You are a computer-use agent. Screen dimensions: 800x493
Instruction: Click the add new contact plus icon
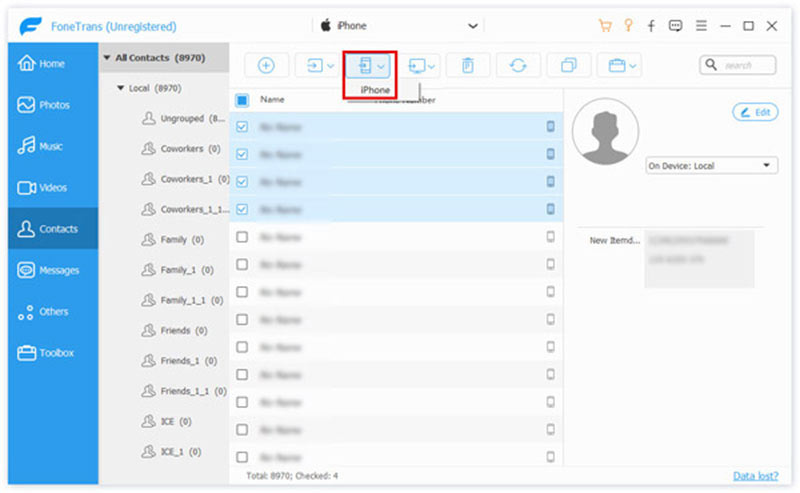266,65
